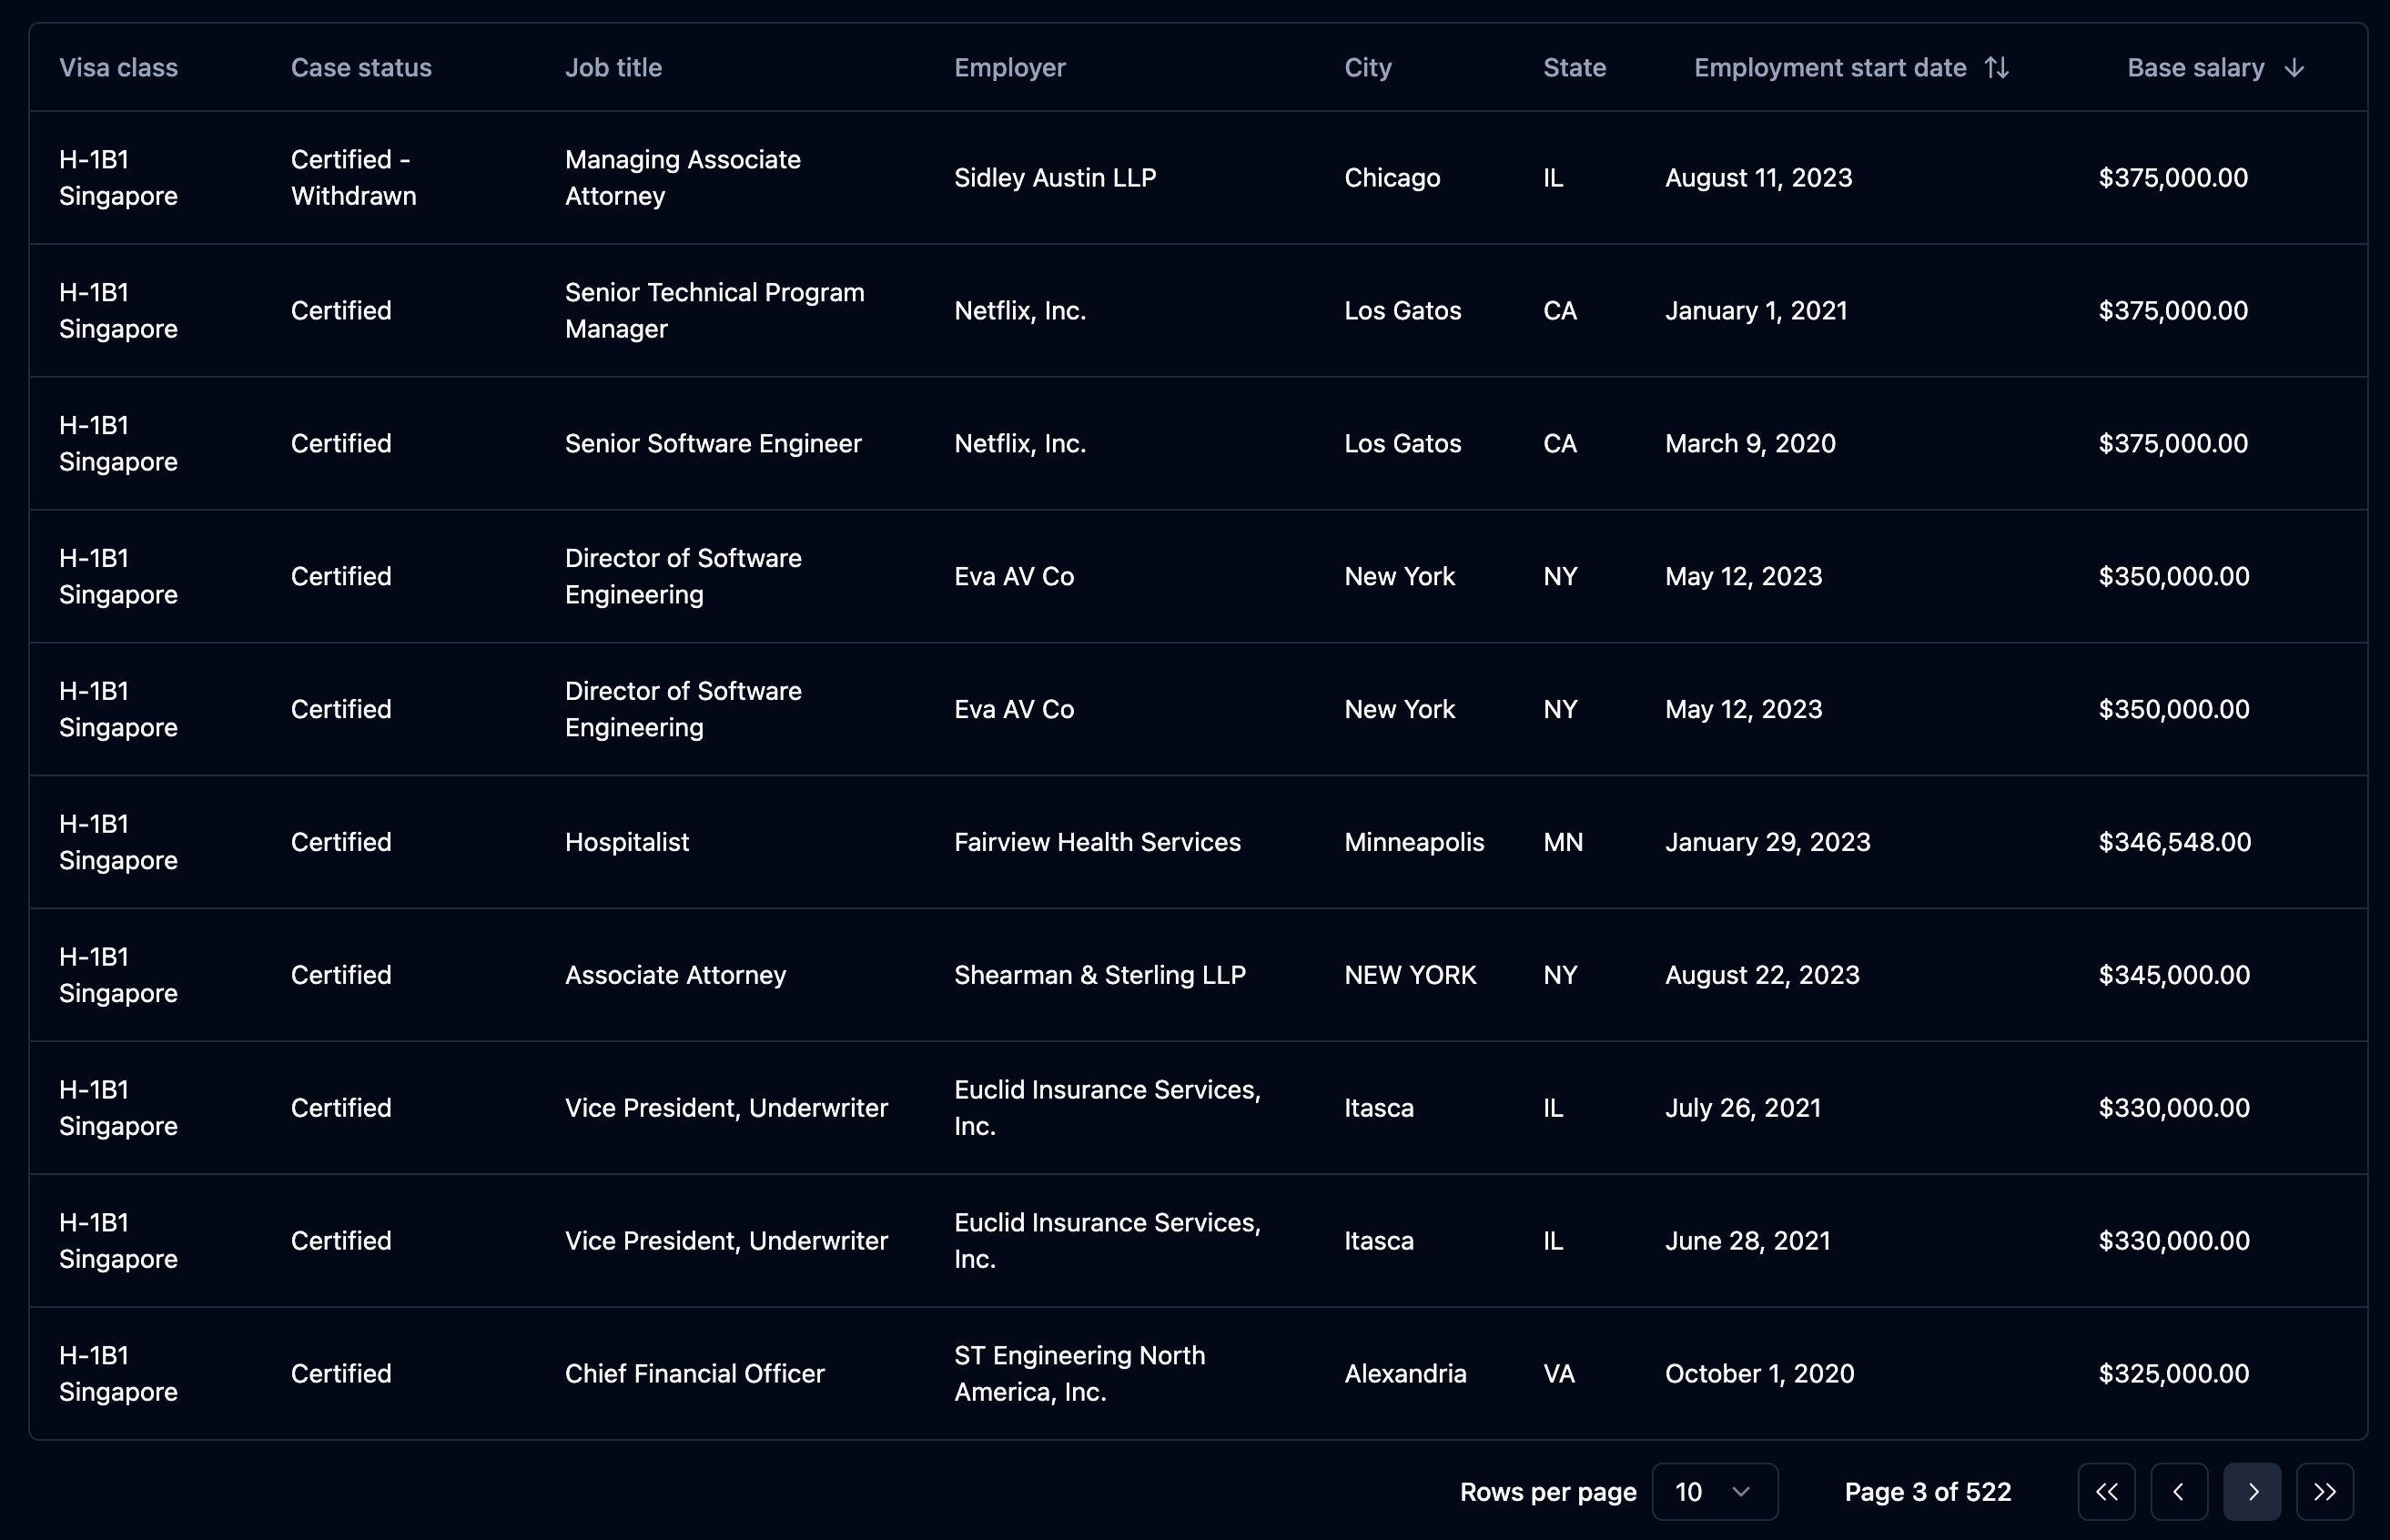Image resolution: width=2390 pixels, height=1540 pixels.
Task: Click Certified - Withdrawn status cell
Action: tap(353, 177)
